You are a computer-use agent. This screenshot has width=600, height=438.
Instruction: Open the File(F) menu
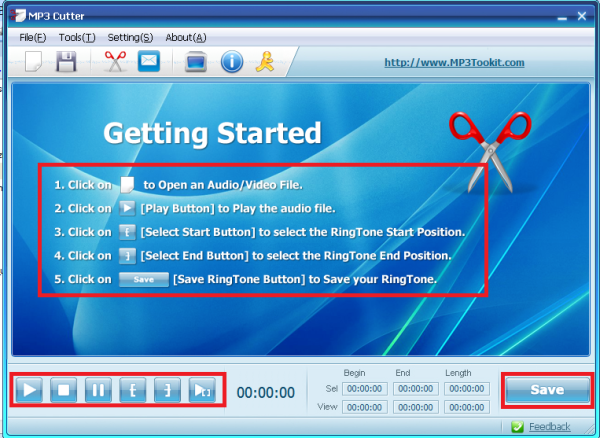click(33, 37)
